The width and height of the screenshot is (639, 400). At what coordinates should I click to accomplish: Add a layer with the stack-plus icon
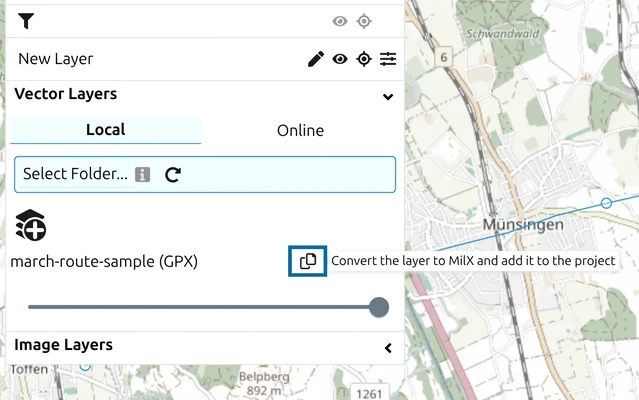[x=31, y=225]
